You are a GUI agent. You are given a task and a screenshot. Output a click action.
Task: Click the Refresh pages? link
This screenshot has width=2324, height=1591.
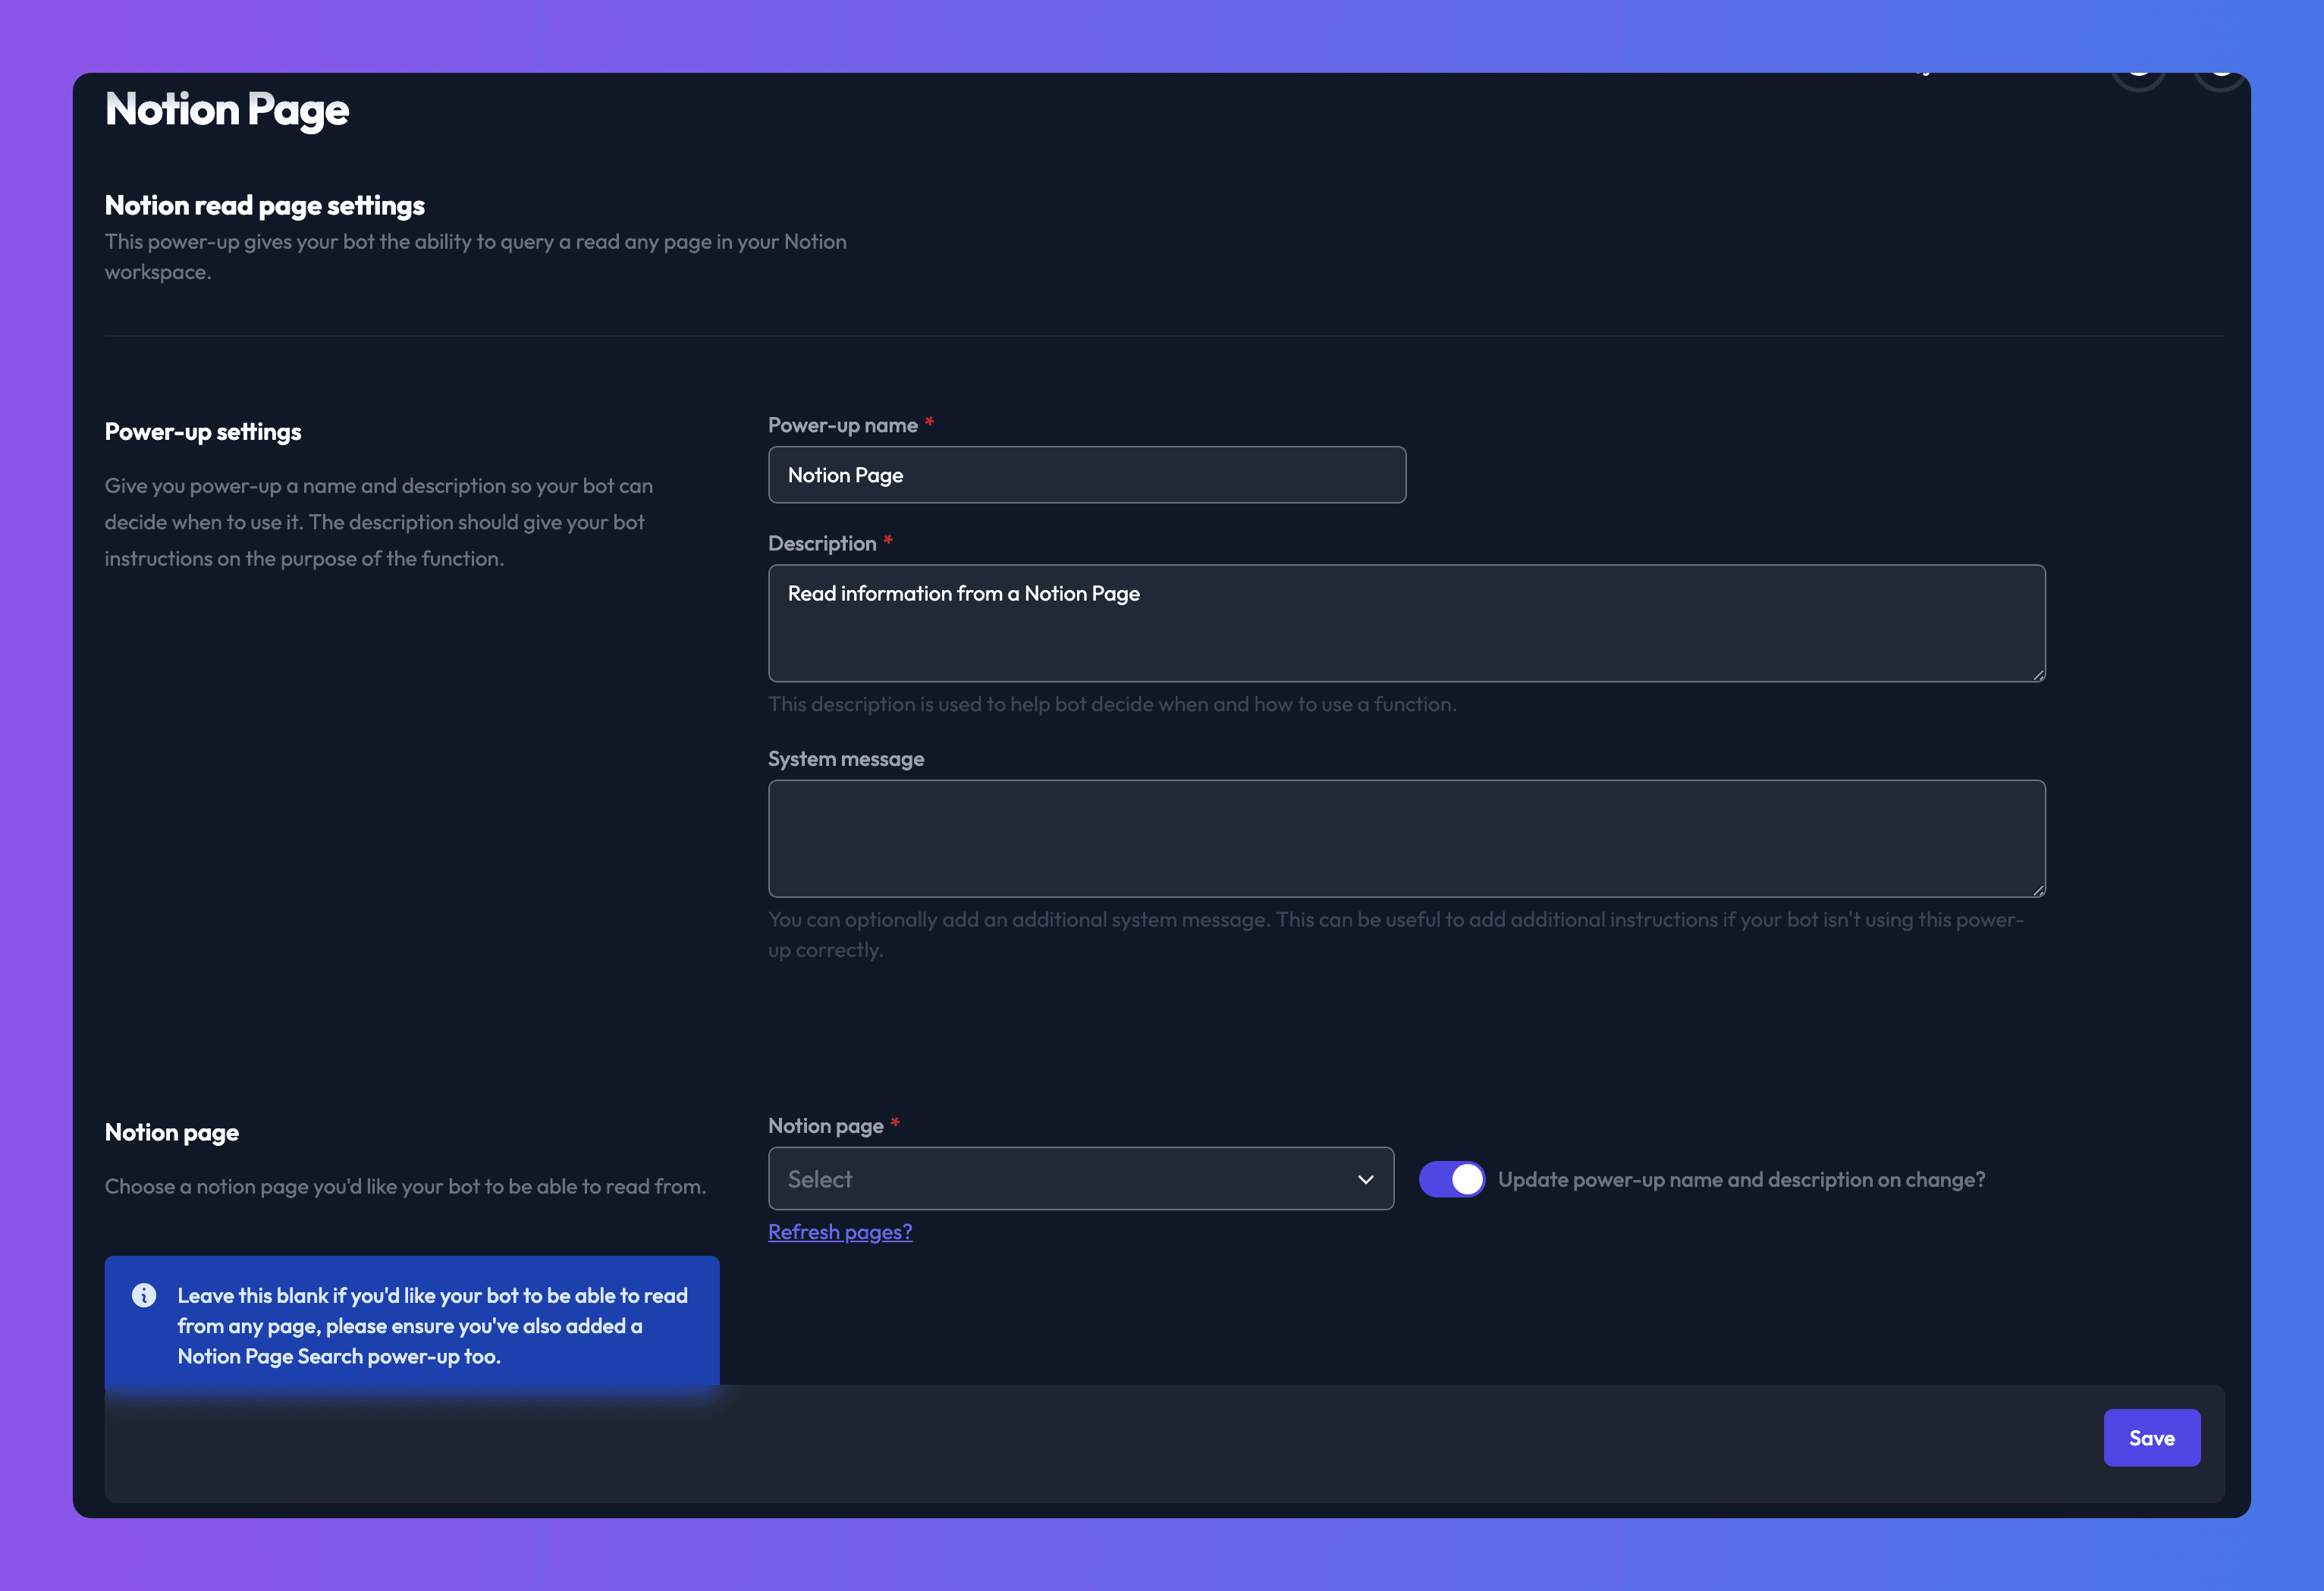click(840, 1232)
